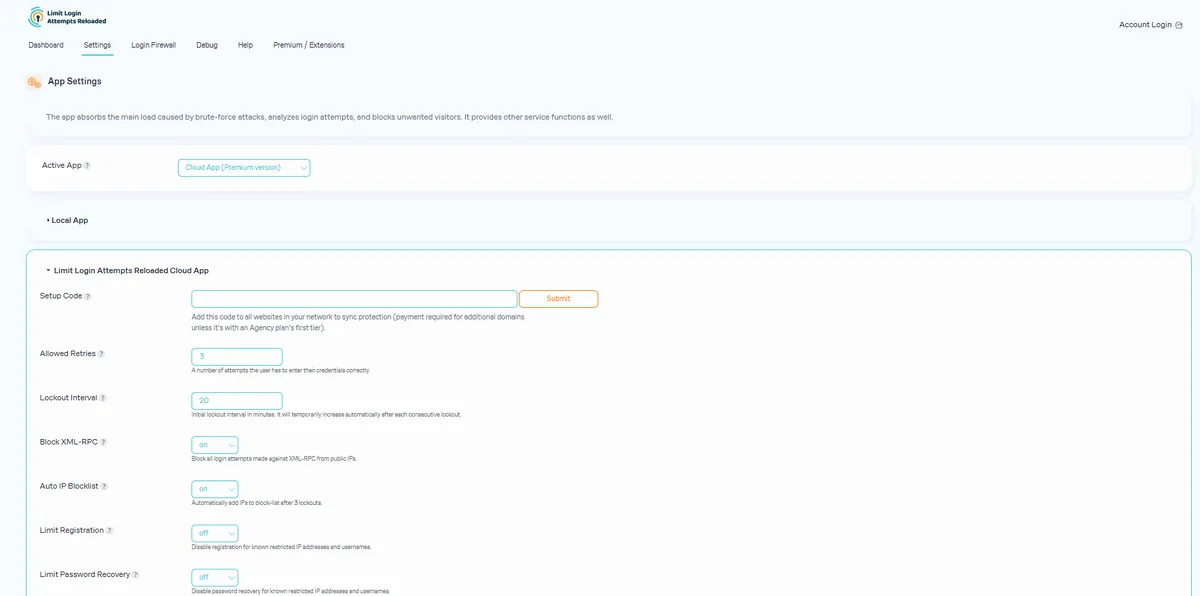Click the 'Lockout Interval' label
This screenshot has height=596, width=1200.
[69, 398]
